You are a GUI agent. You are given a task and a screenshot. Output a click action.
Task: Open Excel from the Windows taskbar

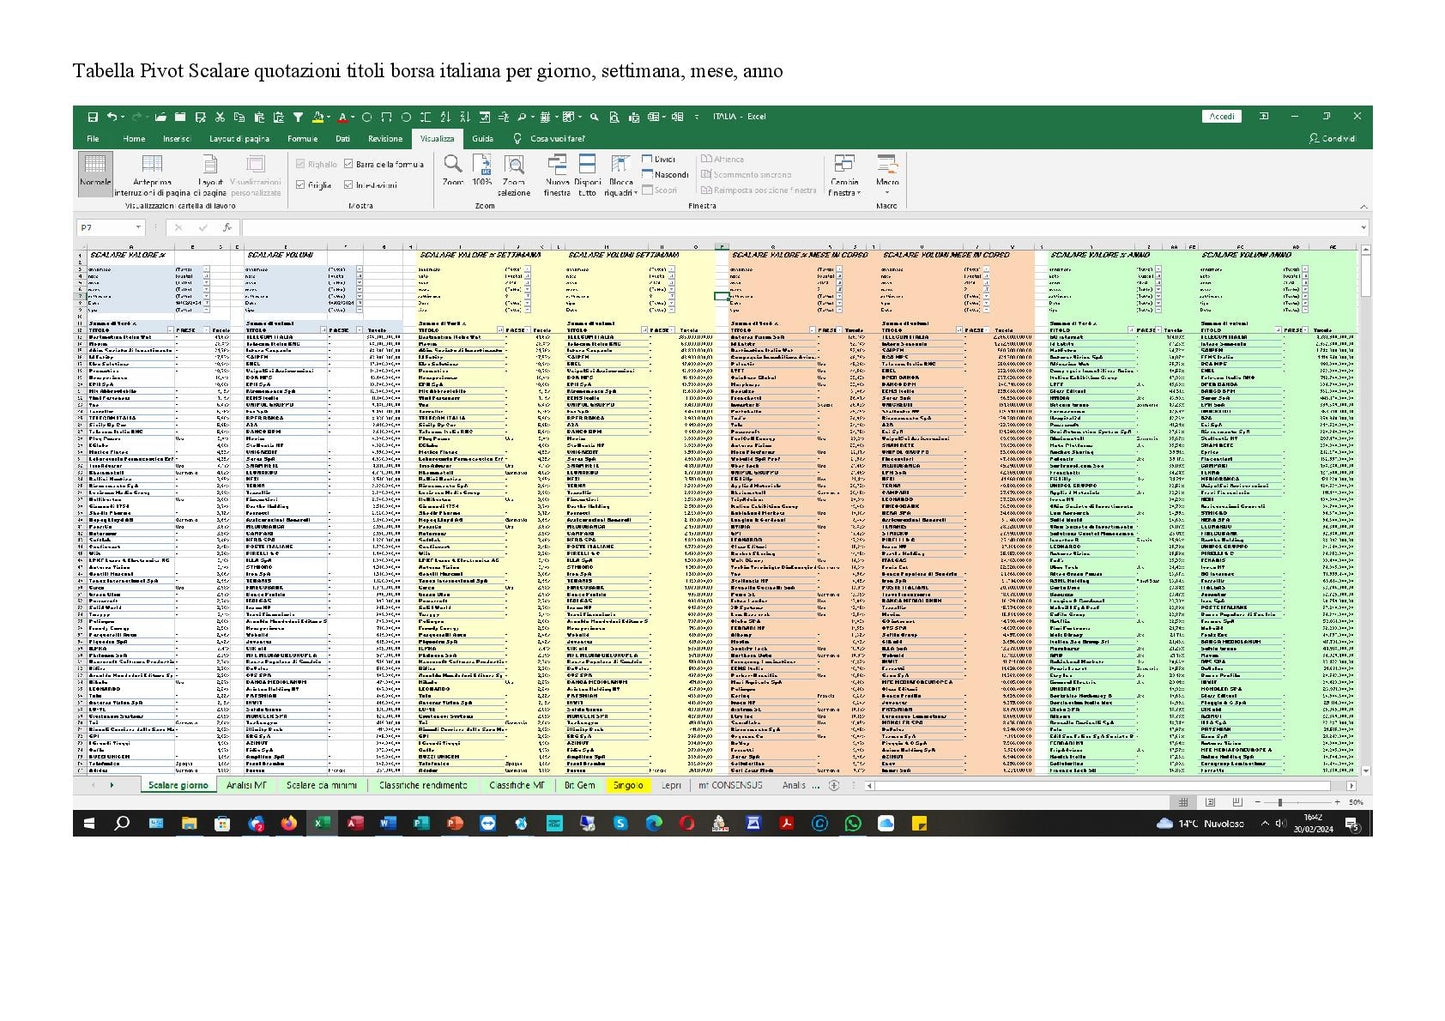point(322,823)
